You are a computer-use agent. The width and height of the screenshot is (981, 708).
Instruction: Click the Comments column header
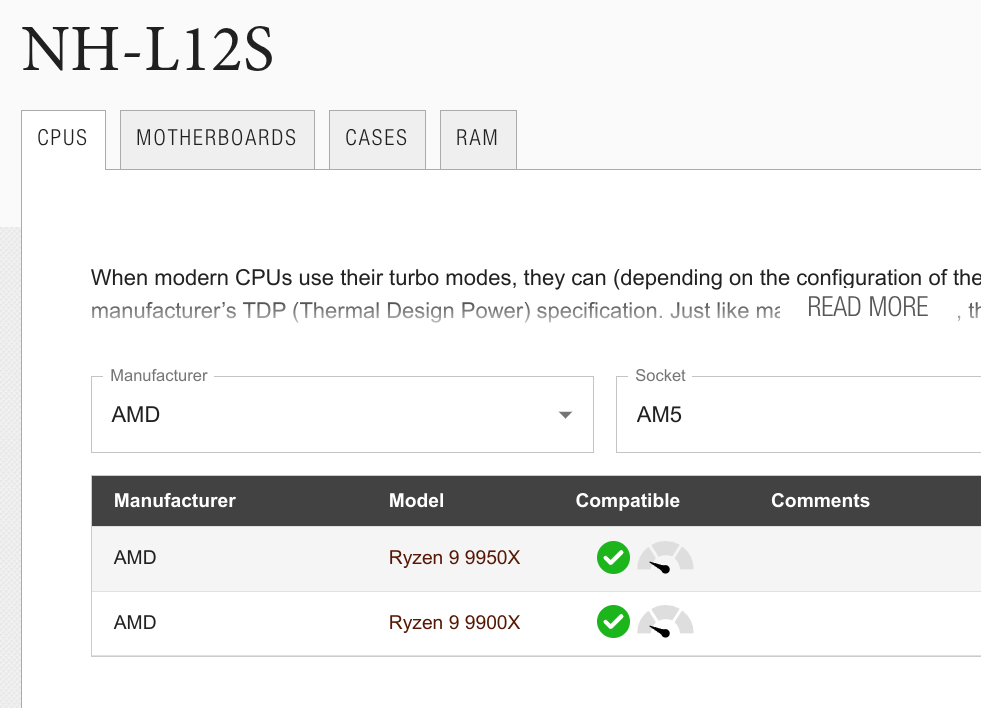pos(820,501)
